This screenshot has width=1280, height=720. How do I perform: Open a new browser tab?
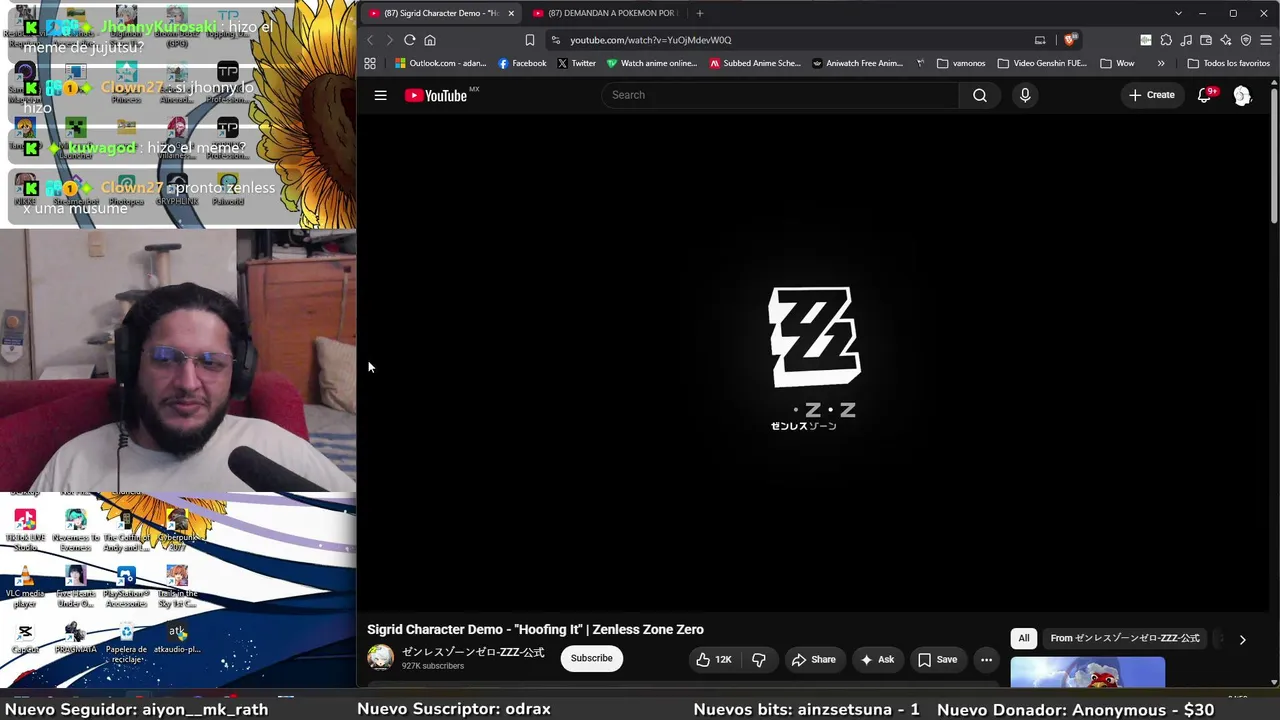pos(700,13)
